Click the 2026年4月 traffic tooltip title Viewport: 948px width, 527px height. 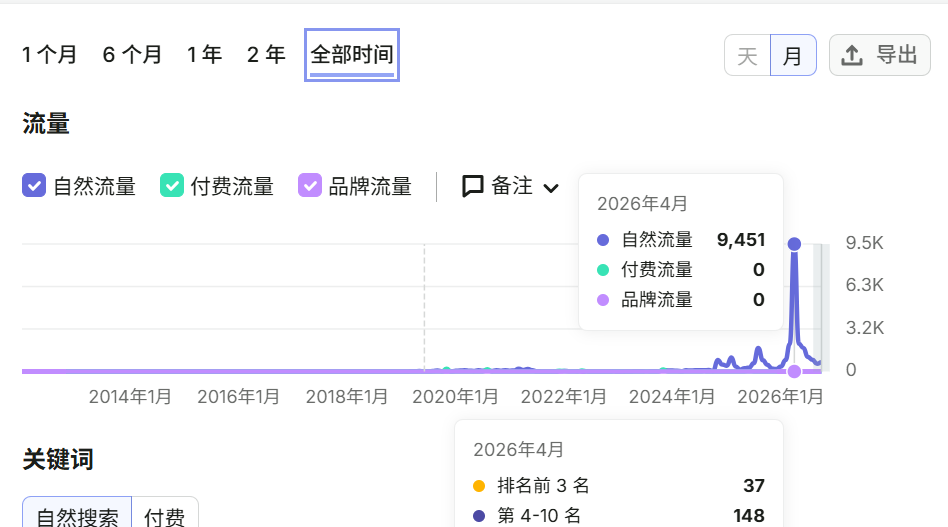pyautogui.click(x=642, y=204)
